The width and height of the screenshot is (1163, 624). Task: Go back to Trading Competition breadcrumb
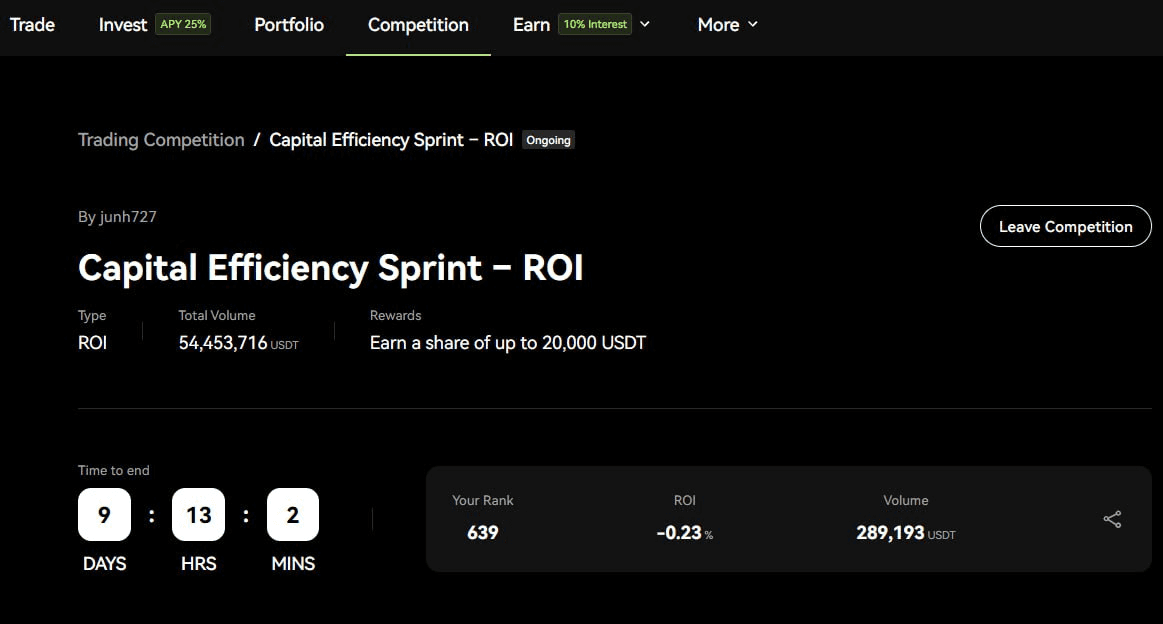pyautogui.click(x=161, y=140)
